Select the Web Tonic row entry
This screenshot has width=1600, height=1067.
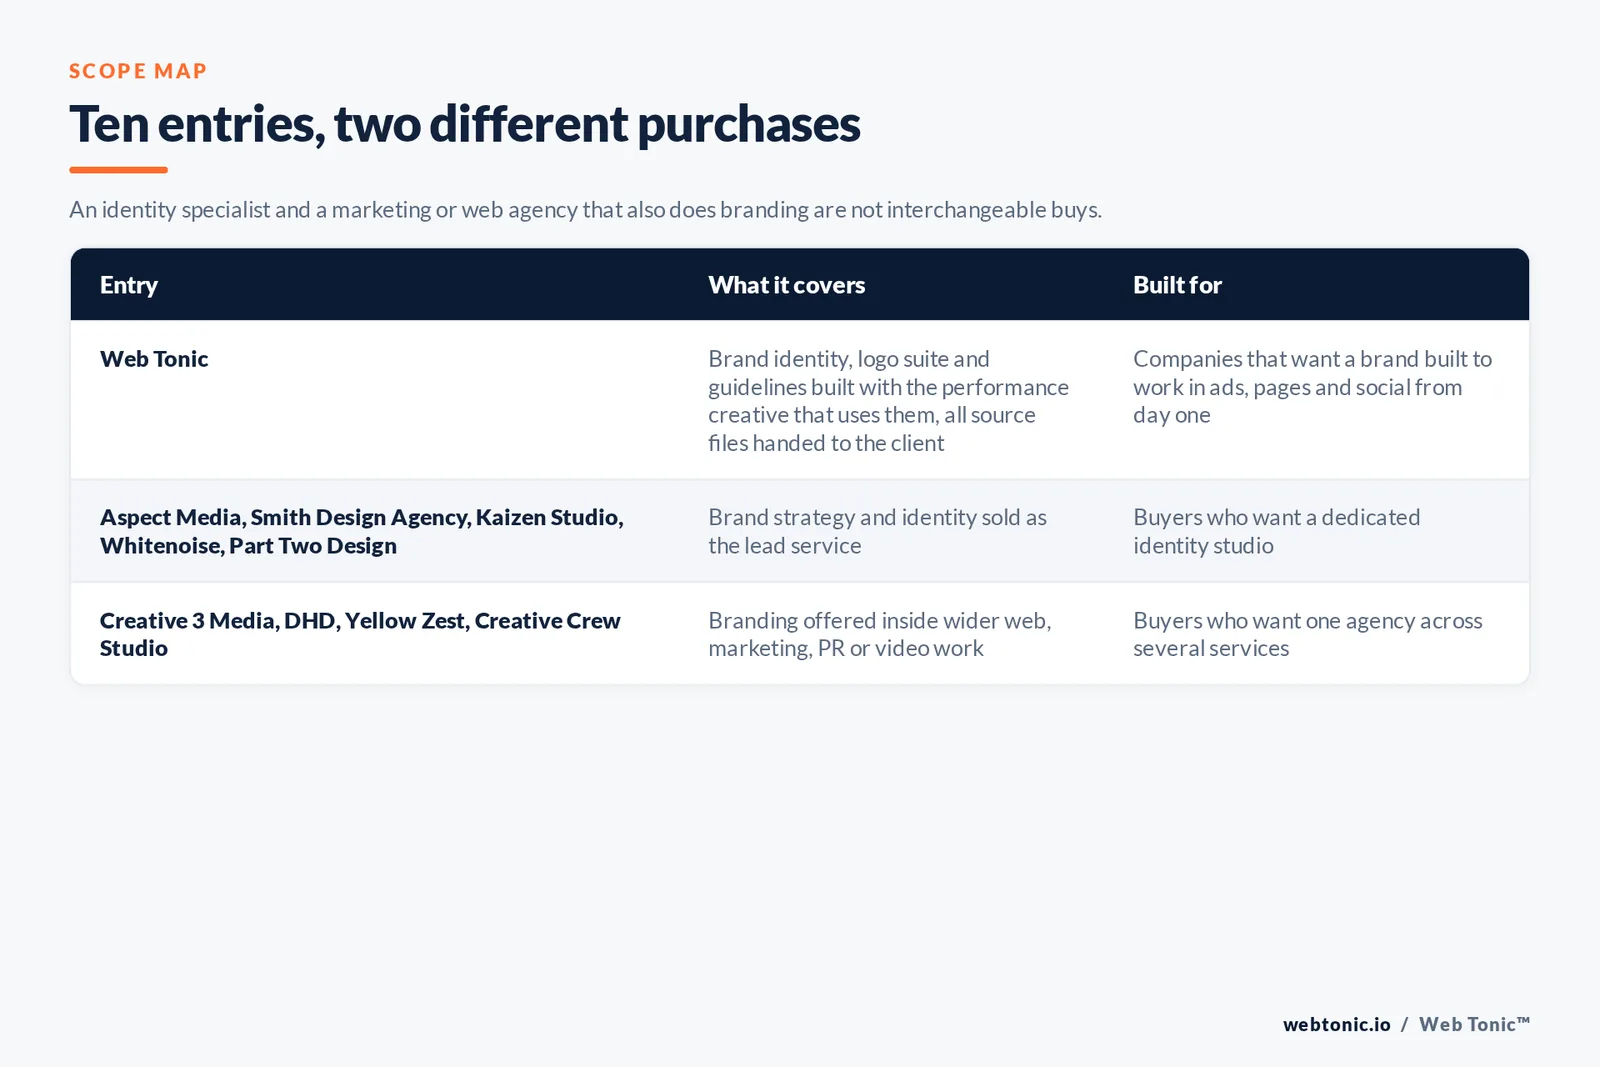click(154, 359)
